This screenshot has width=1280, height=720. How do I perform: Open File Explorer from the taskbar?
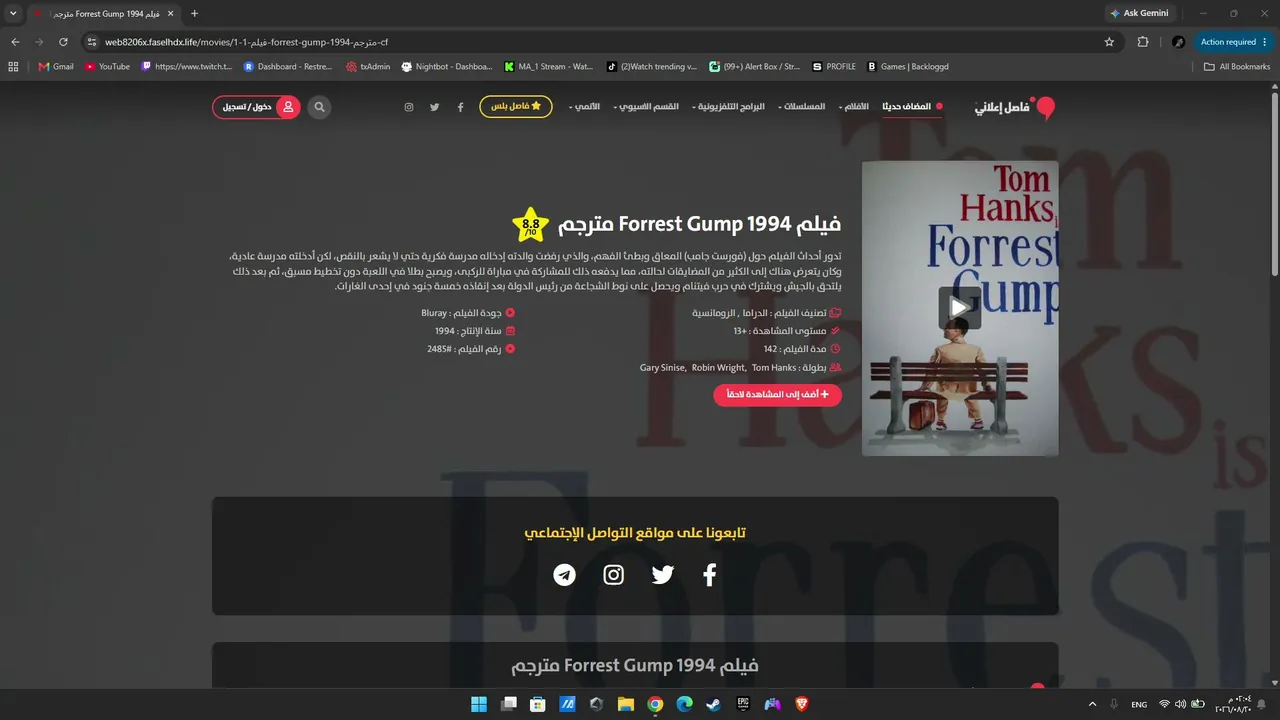626,704
